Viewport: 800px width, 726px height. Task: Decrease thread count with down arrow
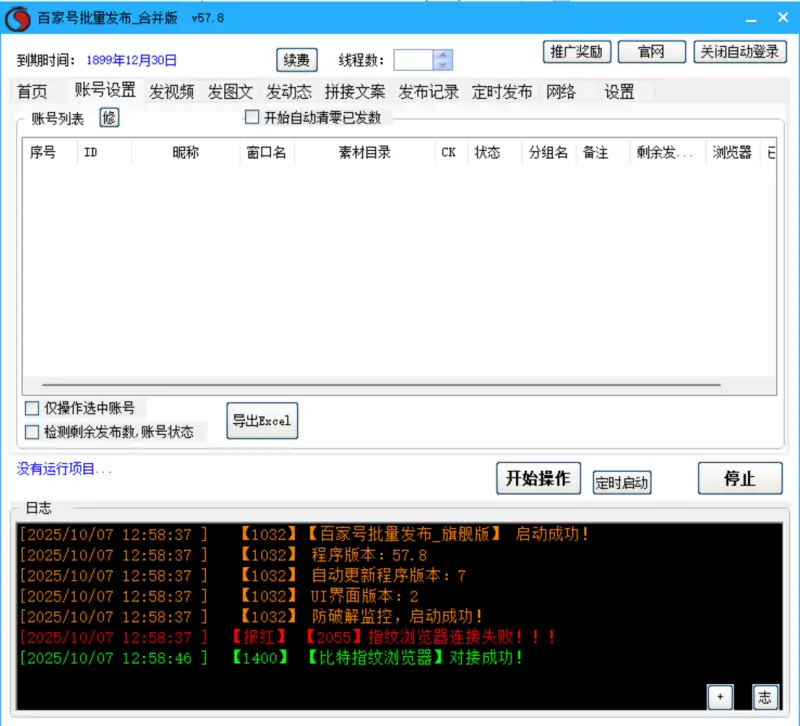[x=443, y=65]
